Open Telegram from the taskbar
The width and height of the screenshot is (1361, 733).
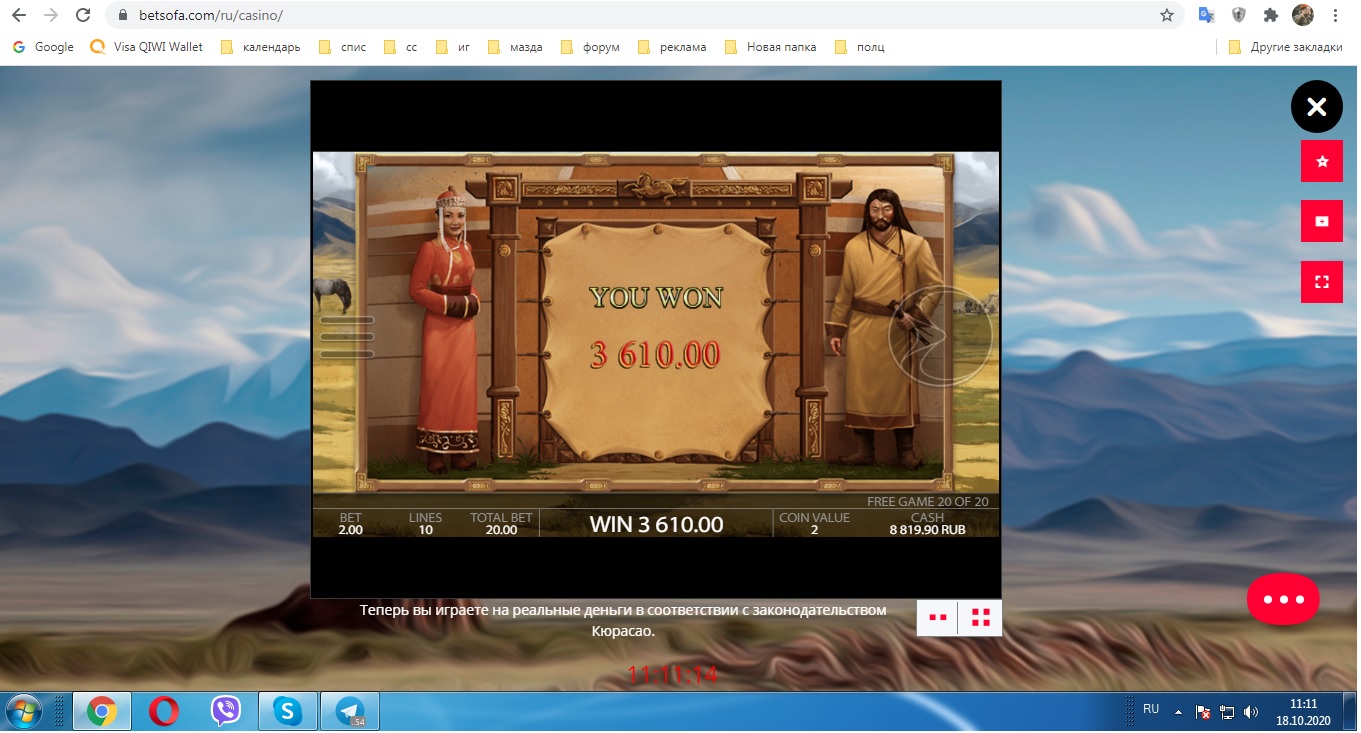point(350,711)
